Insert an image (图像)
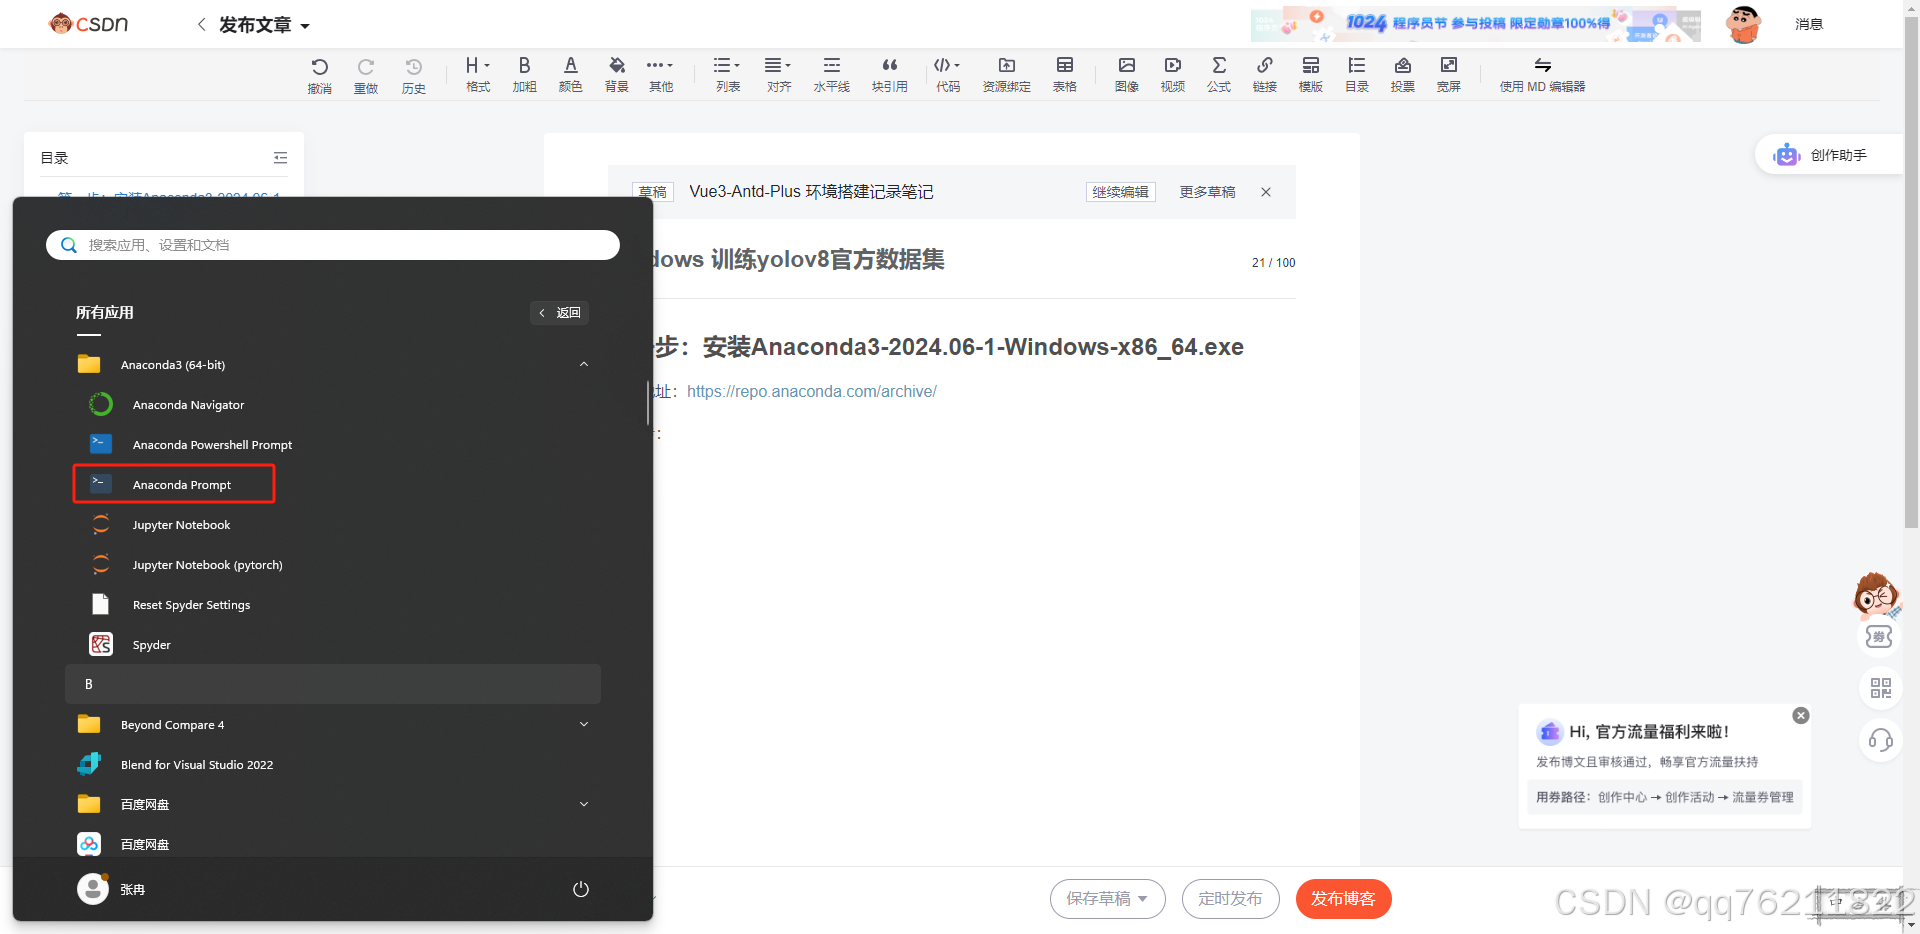 tap(1127, 74)
